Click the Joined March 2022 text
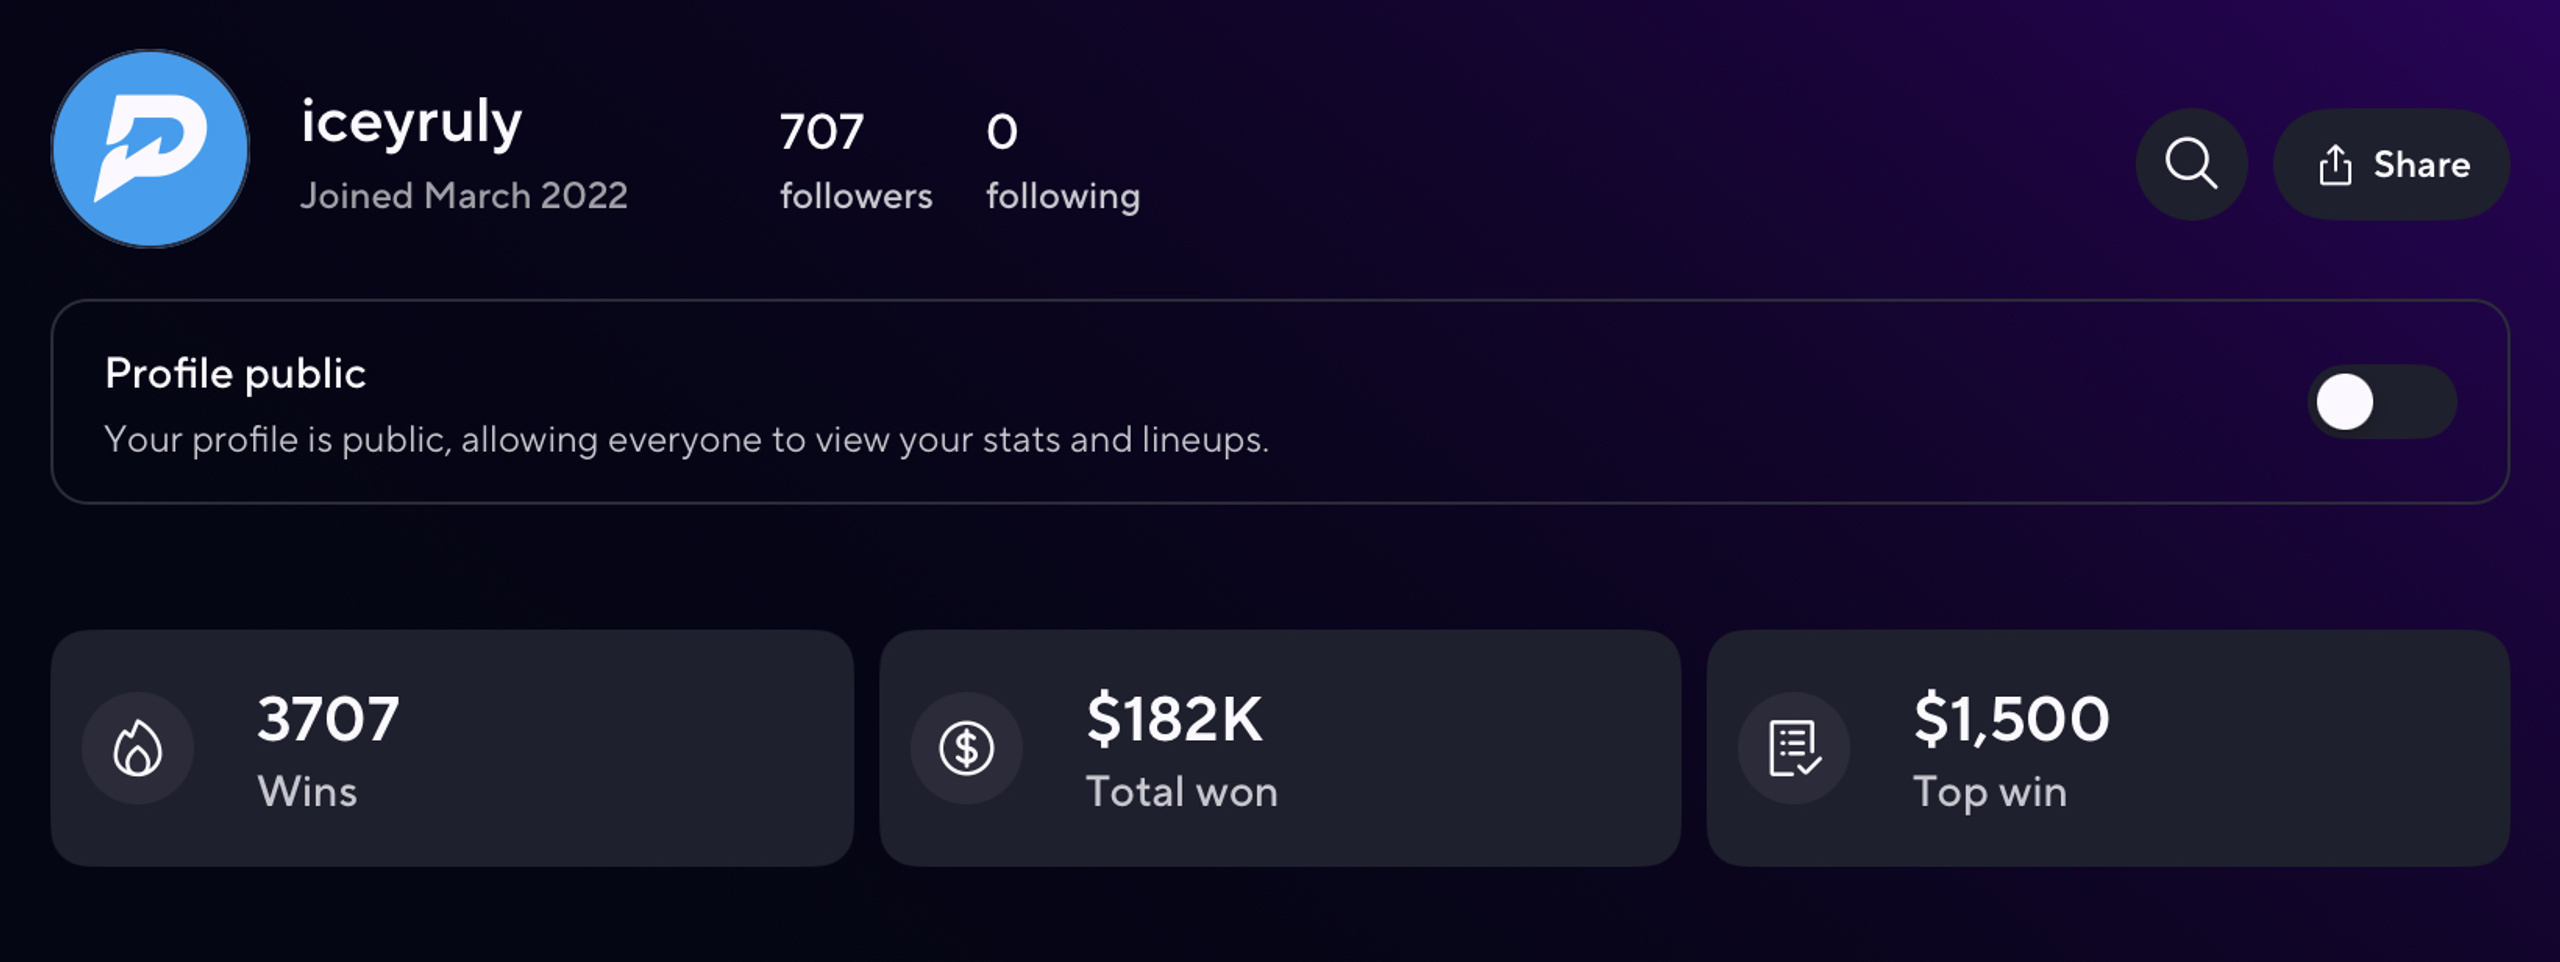 [464, 196]
